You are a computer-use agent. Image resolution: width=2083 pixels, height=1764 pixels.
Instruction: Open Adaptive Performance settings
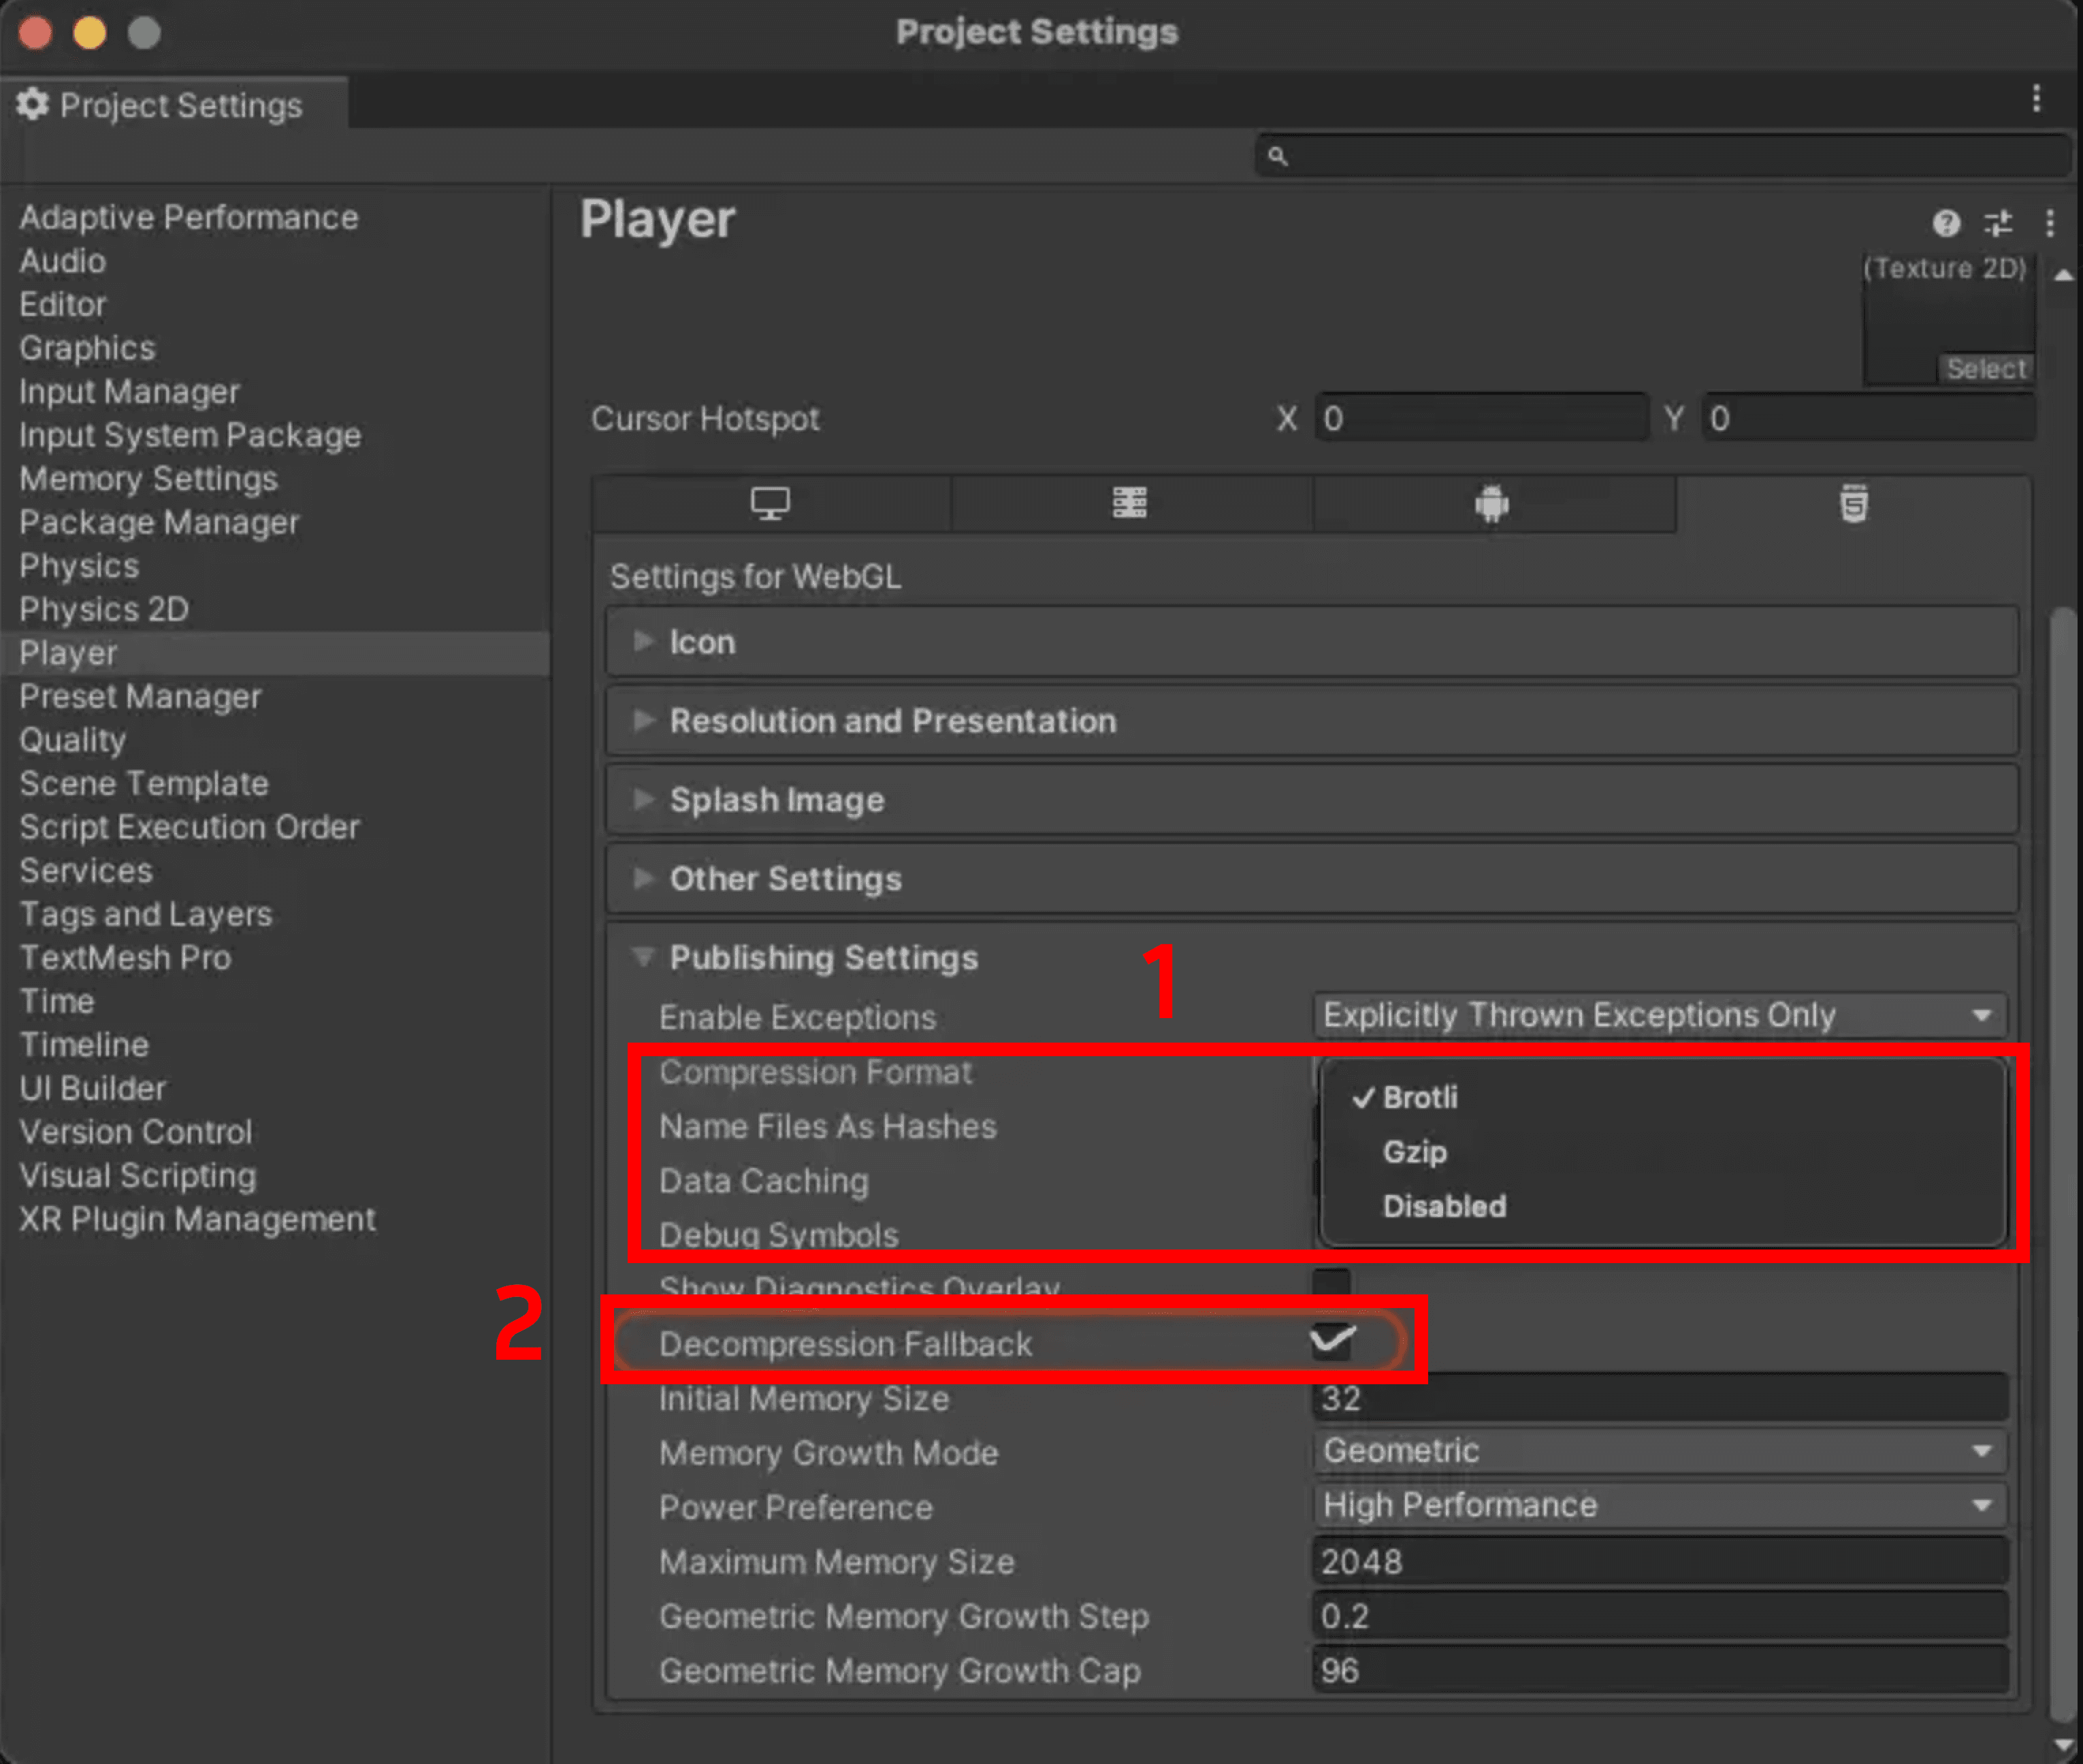(188, 217)
